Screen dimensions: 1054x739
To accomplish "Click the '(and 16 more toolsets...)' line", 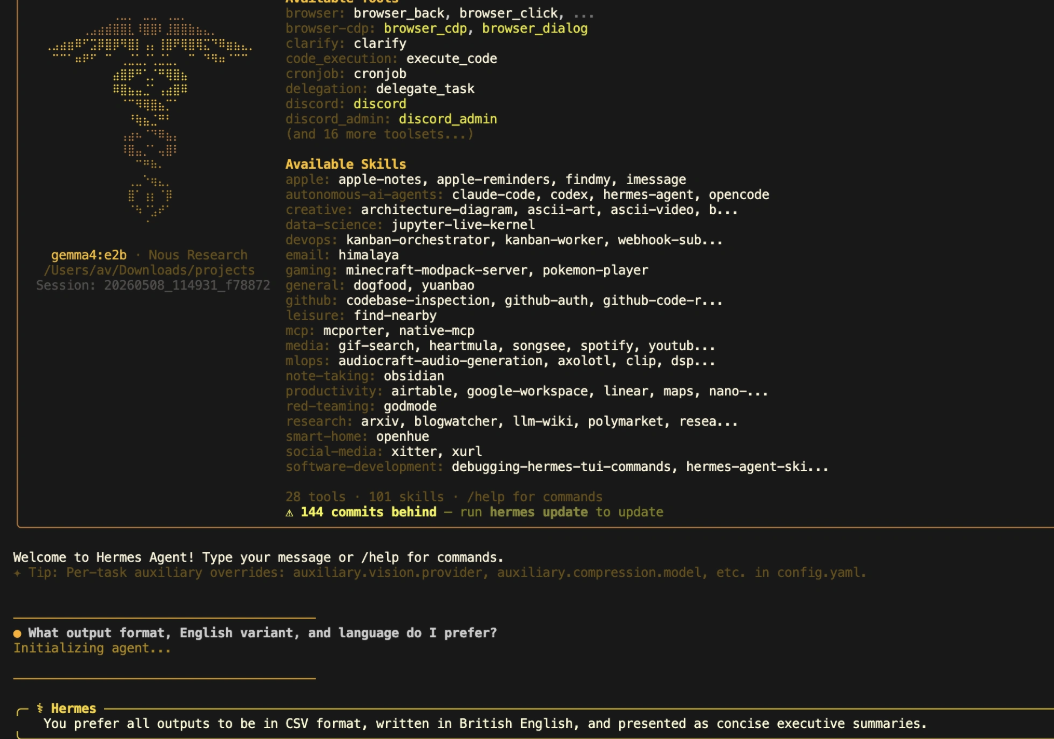I will coord(380,134).
